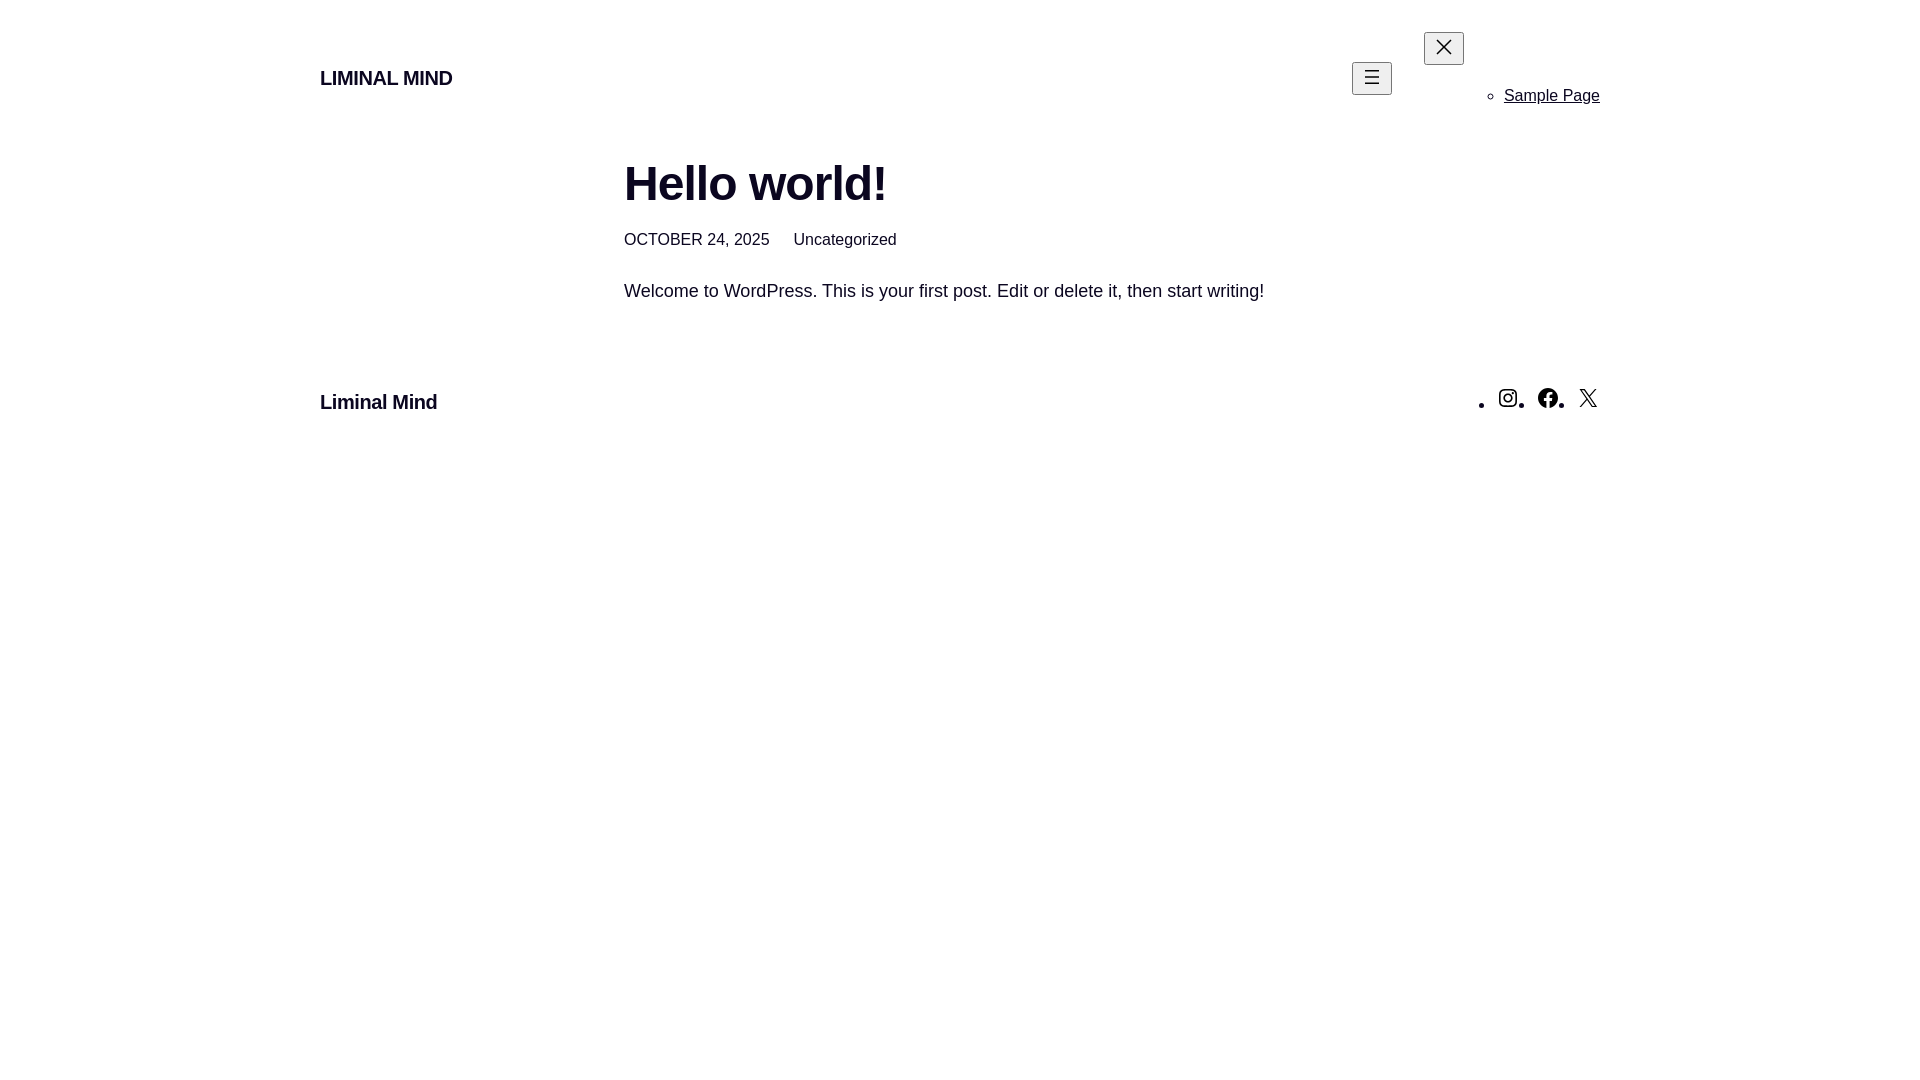The height and width of the screenshot is (1080, 1920).
Task: Click the Welcome to WordPress paragraph text
Action: click(x=943, y=291)
